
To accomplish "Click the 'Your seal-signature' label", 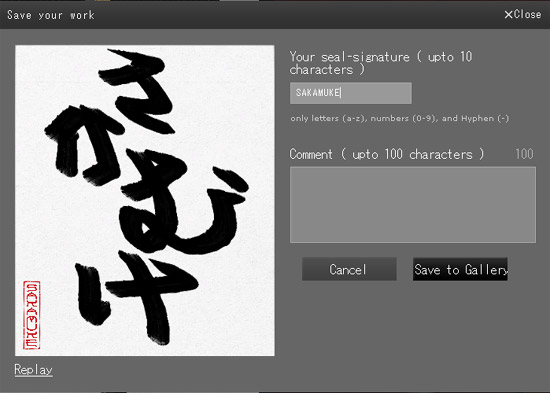I will click(381, 63).
